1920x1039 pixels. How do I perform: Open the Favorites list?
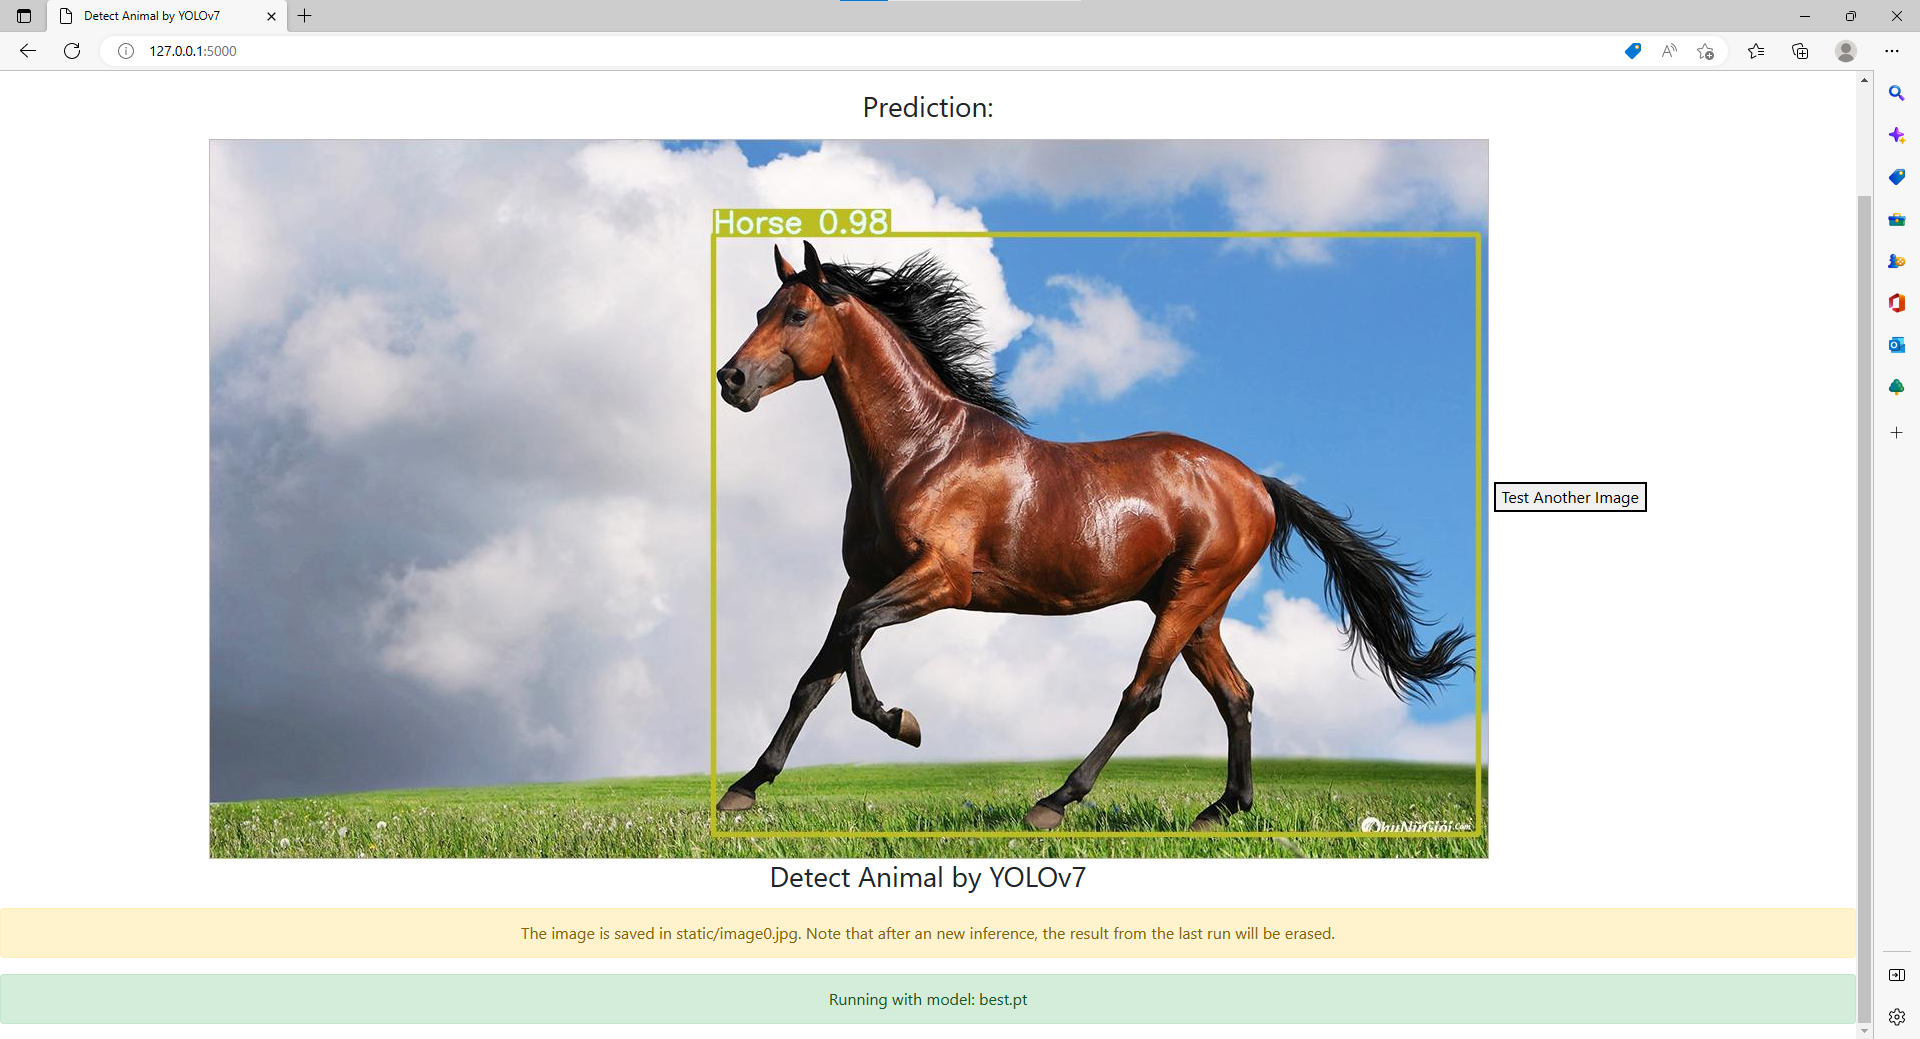coord(1757,51)
